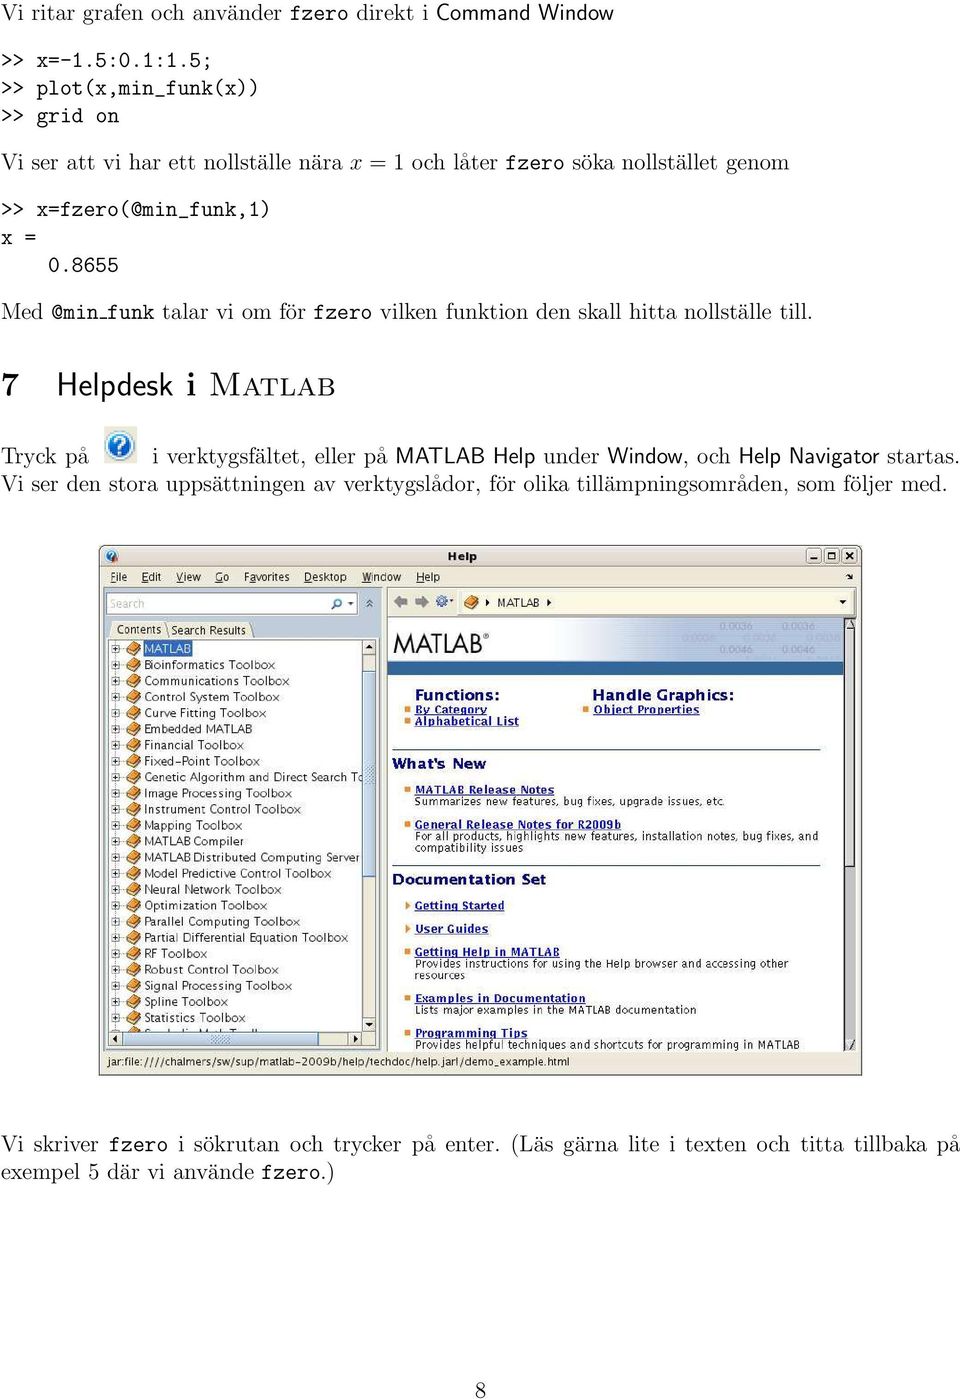The width and height of the screenshot is (960, 1399).
Task: Open the Favorites menu
Action: pos(266,577)
